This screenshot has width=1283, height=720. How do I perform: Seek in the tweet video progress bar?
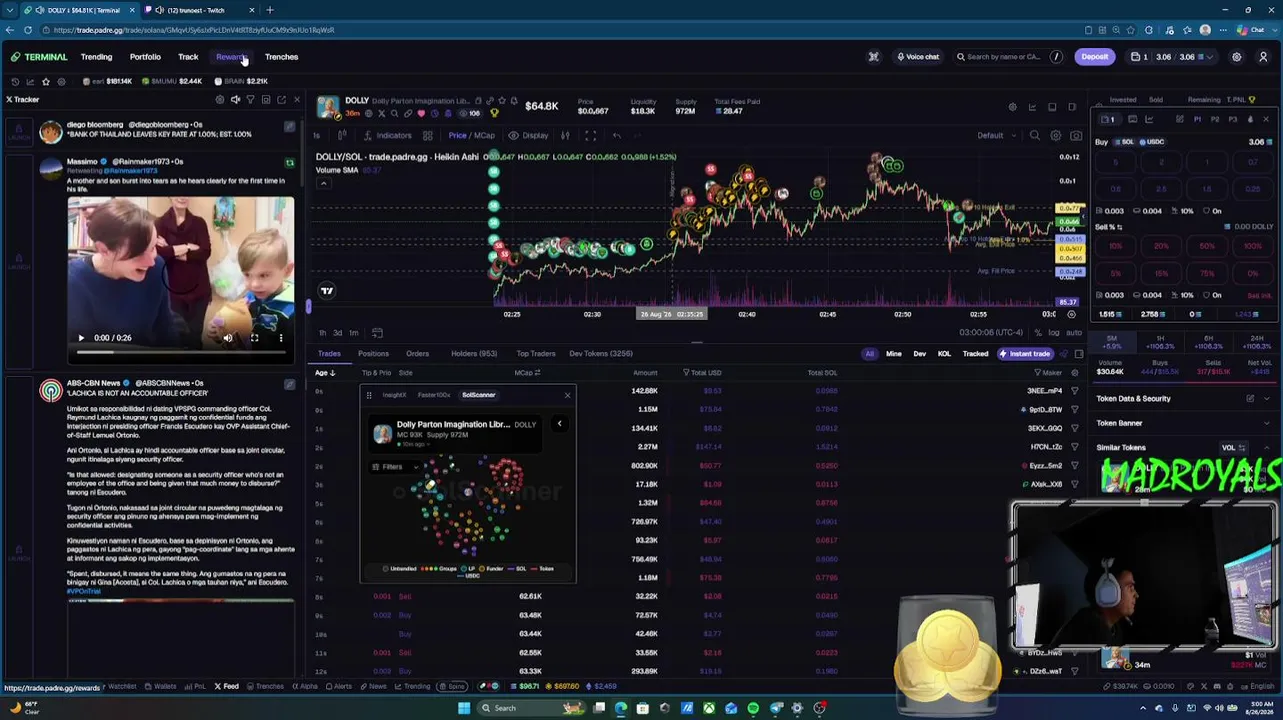(x=180, y=352)
